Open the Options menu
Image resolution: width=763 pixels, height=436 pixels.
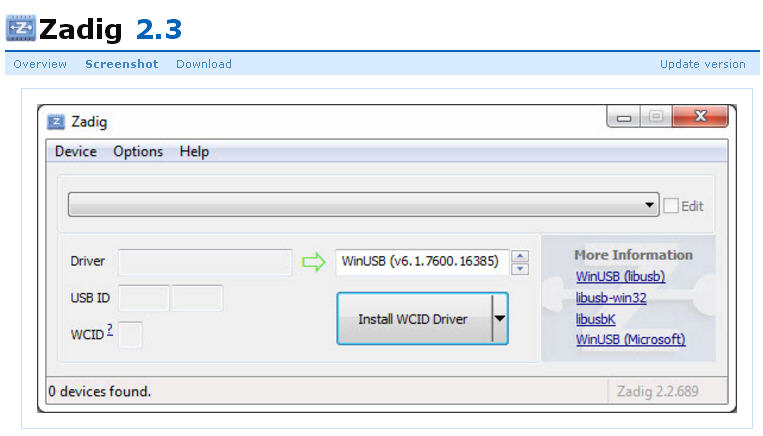click(x=138, y=151)
